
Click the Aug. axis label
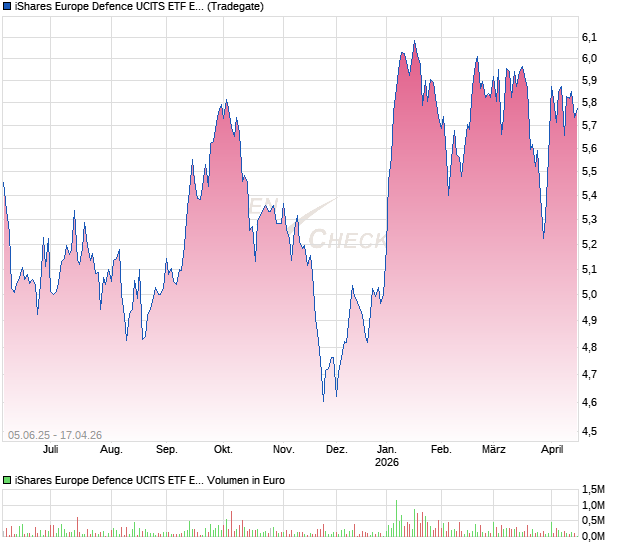(x=112, y=450)
